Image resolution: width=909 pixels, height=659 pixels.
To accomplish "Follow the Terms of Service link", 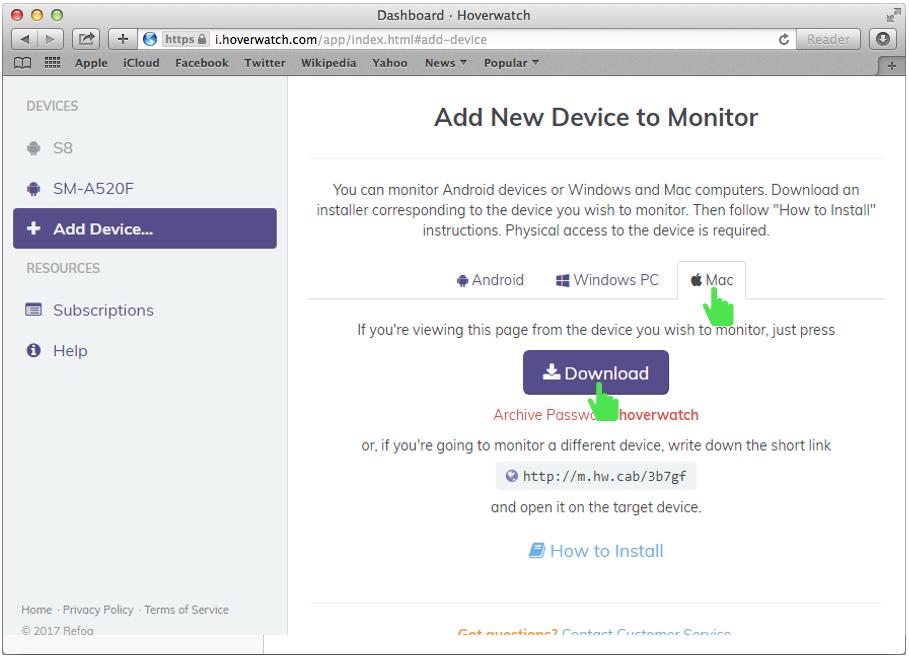I will click(x=186, y=610).
